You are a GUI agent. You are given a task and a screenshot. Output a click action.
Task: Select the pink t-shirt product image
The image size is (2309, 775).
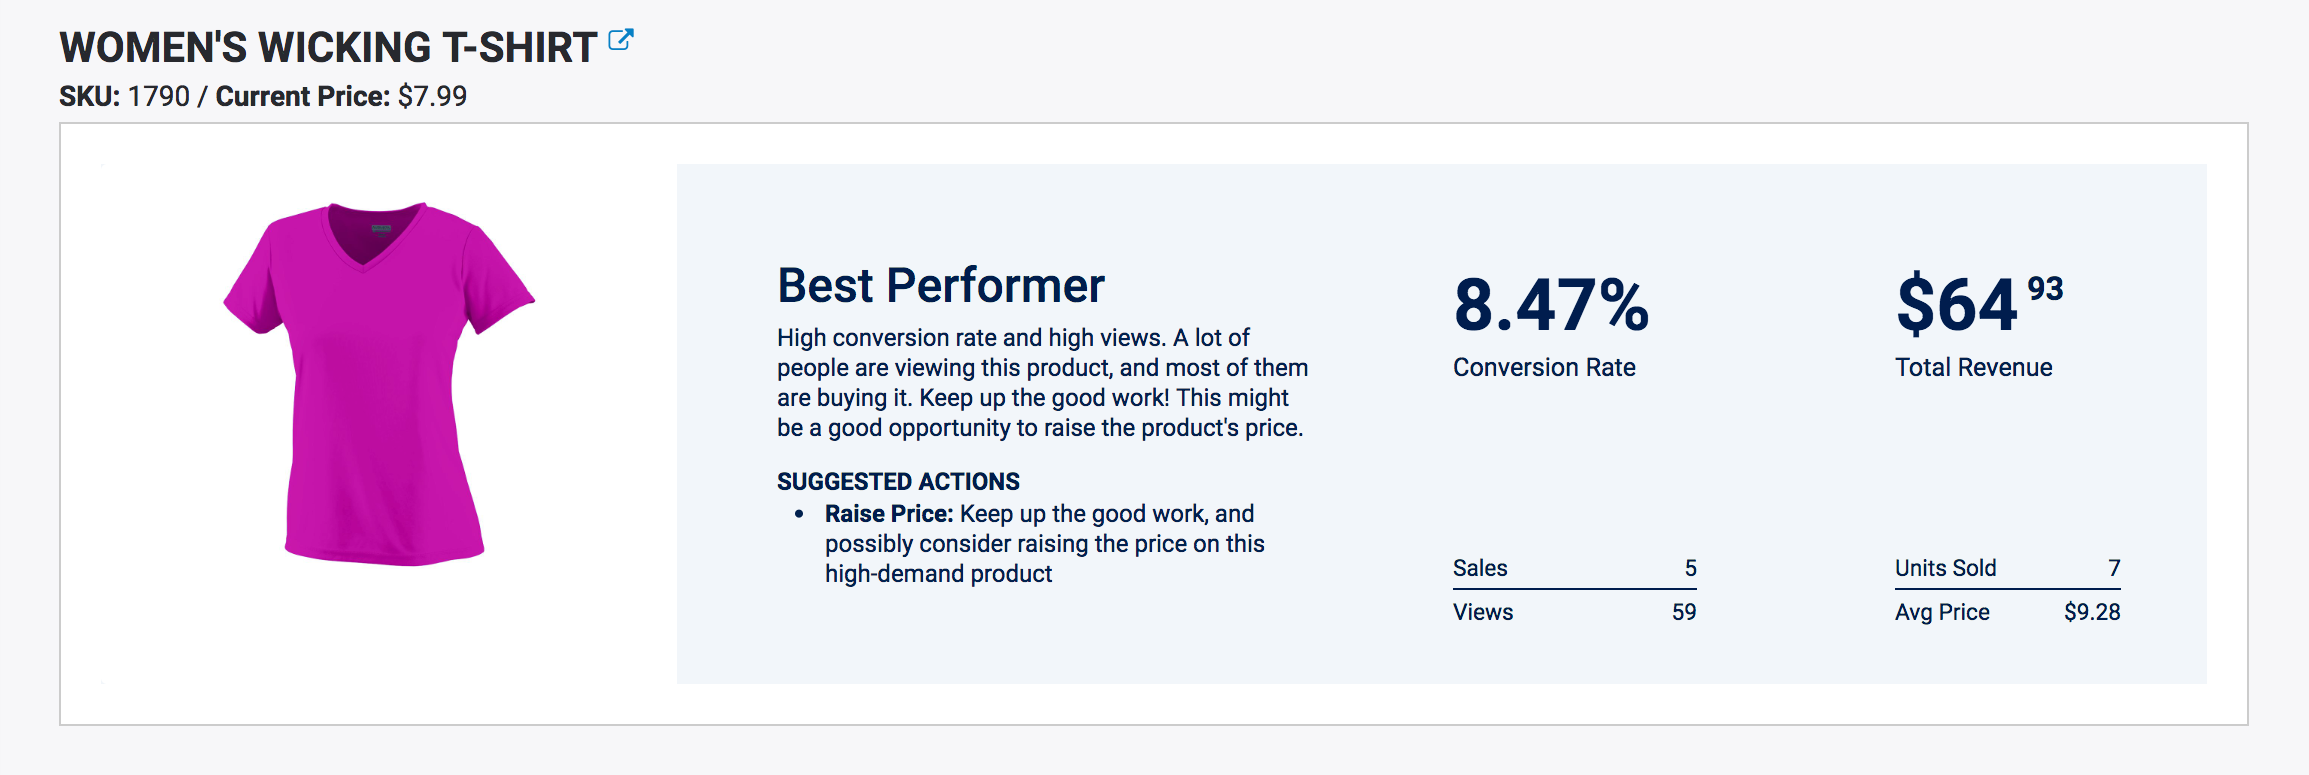379,383
